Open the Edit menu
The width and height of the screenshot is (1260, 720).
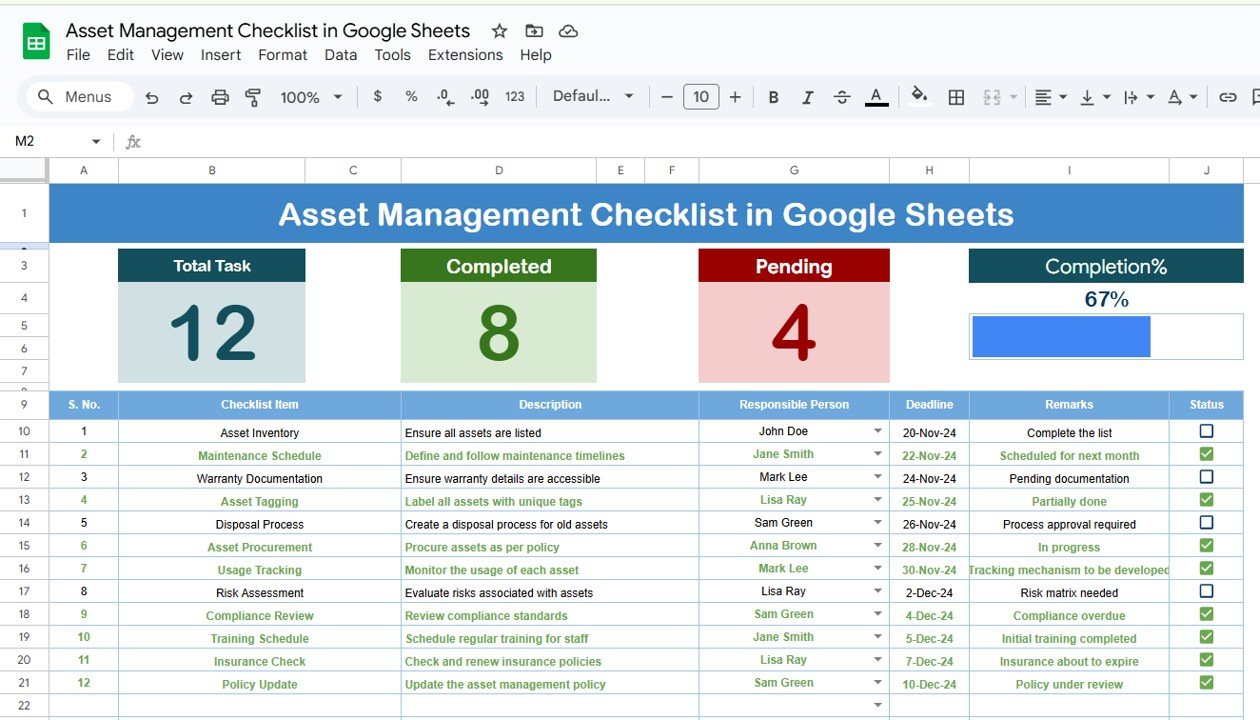point(121,55)
